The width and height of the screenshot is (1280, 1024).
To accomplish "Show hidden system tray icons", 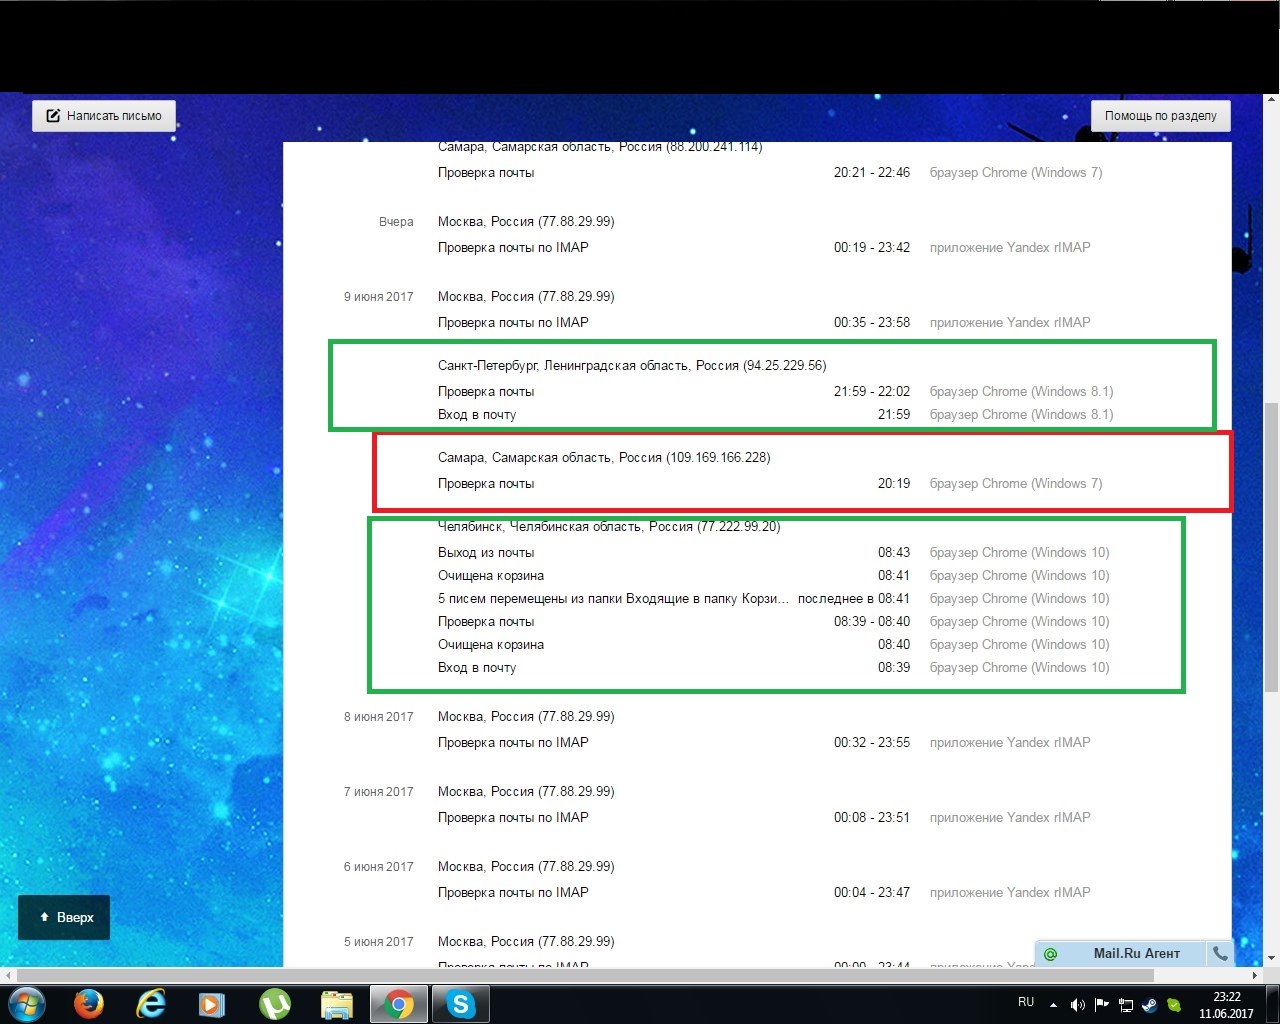I will pyautogui.click(x=1053, y=1004).
